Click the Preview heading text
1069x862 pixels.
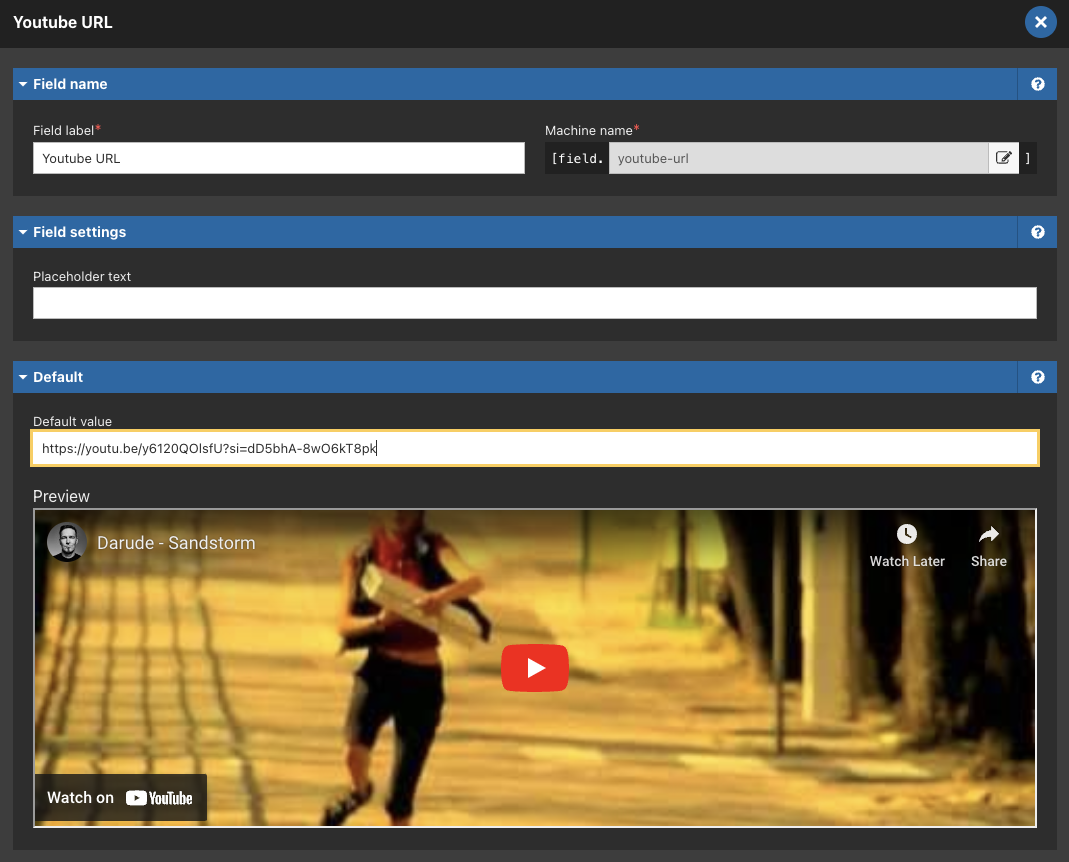click(x=61, y=496)
